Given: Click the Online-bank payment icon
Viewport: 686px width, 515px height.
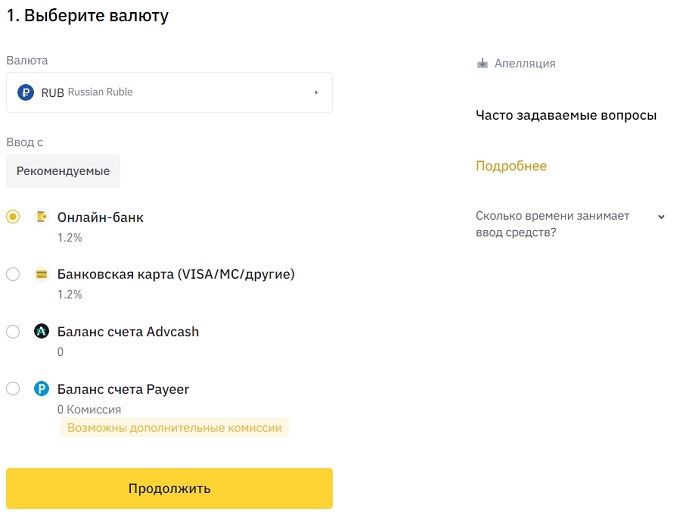Looking at the screenshot, I should coord(42,217).
